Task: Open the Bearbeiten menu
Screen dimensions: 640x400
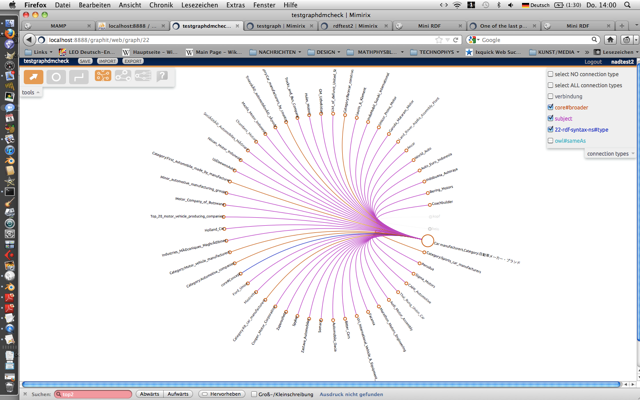Action: 94,5
